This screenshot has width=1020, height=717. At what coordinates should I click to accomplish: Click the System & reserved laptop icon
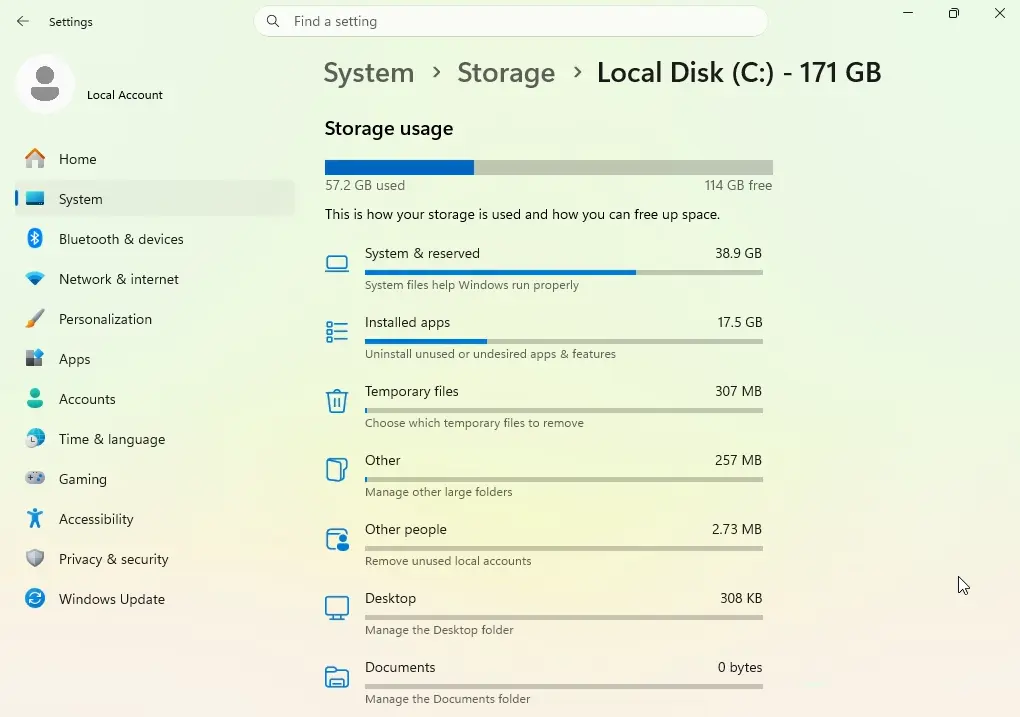coord(337,264)
